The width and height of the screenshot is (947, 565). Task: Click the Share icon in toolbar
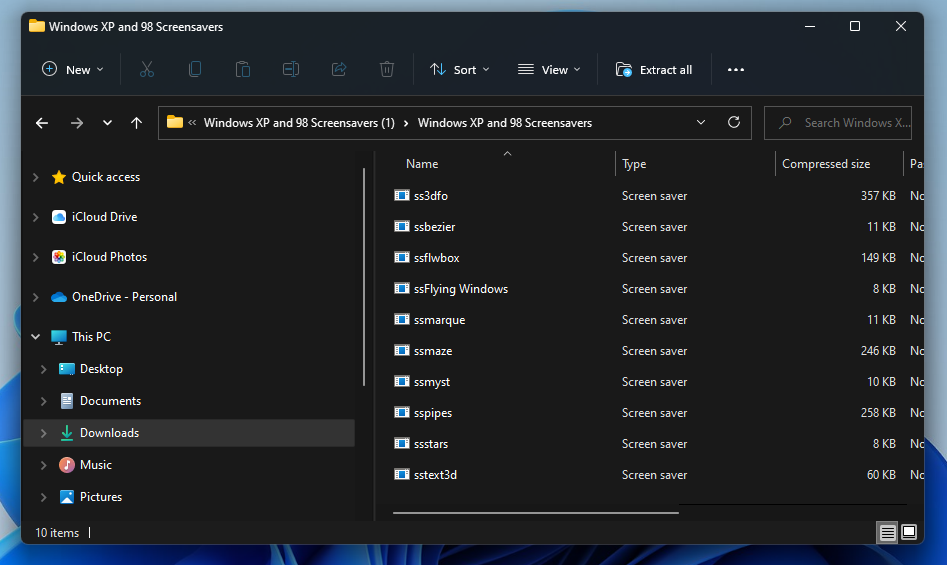tap(339, 69)
